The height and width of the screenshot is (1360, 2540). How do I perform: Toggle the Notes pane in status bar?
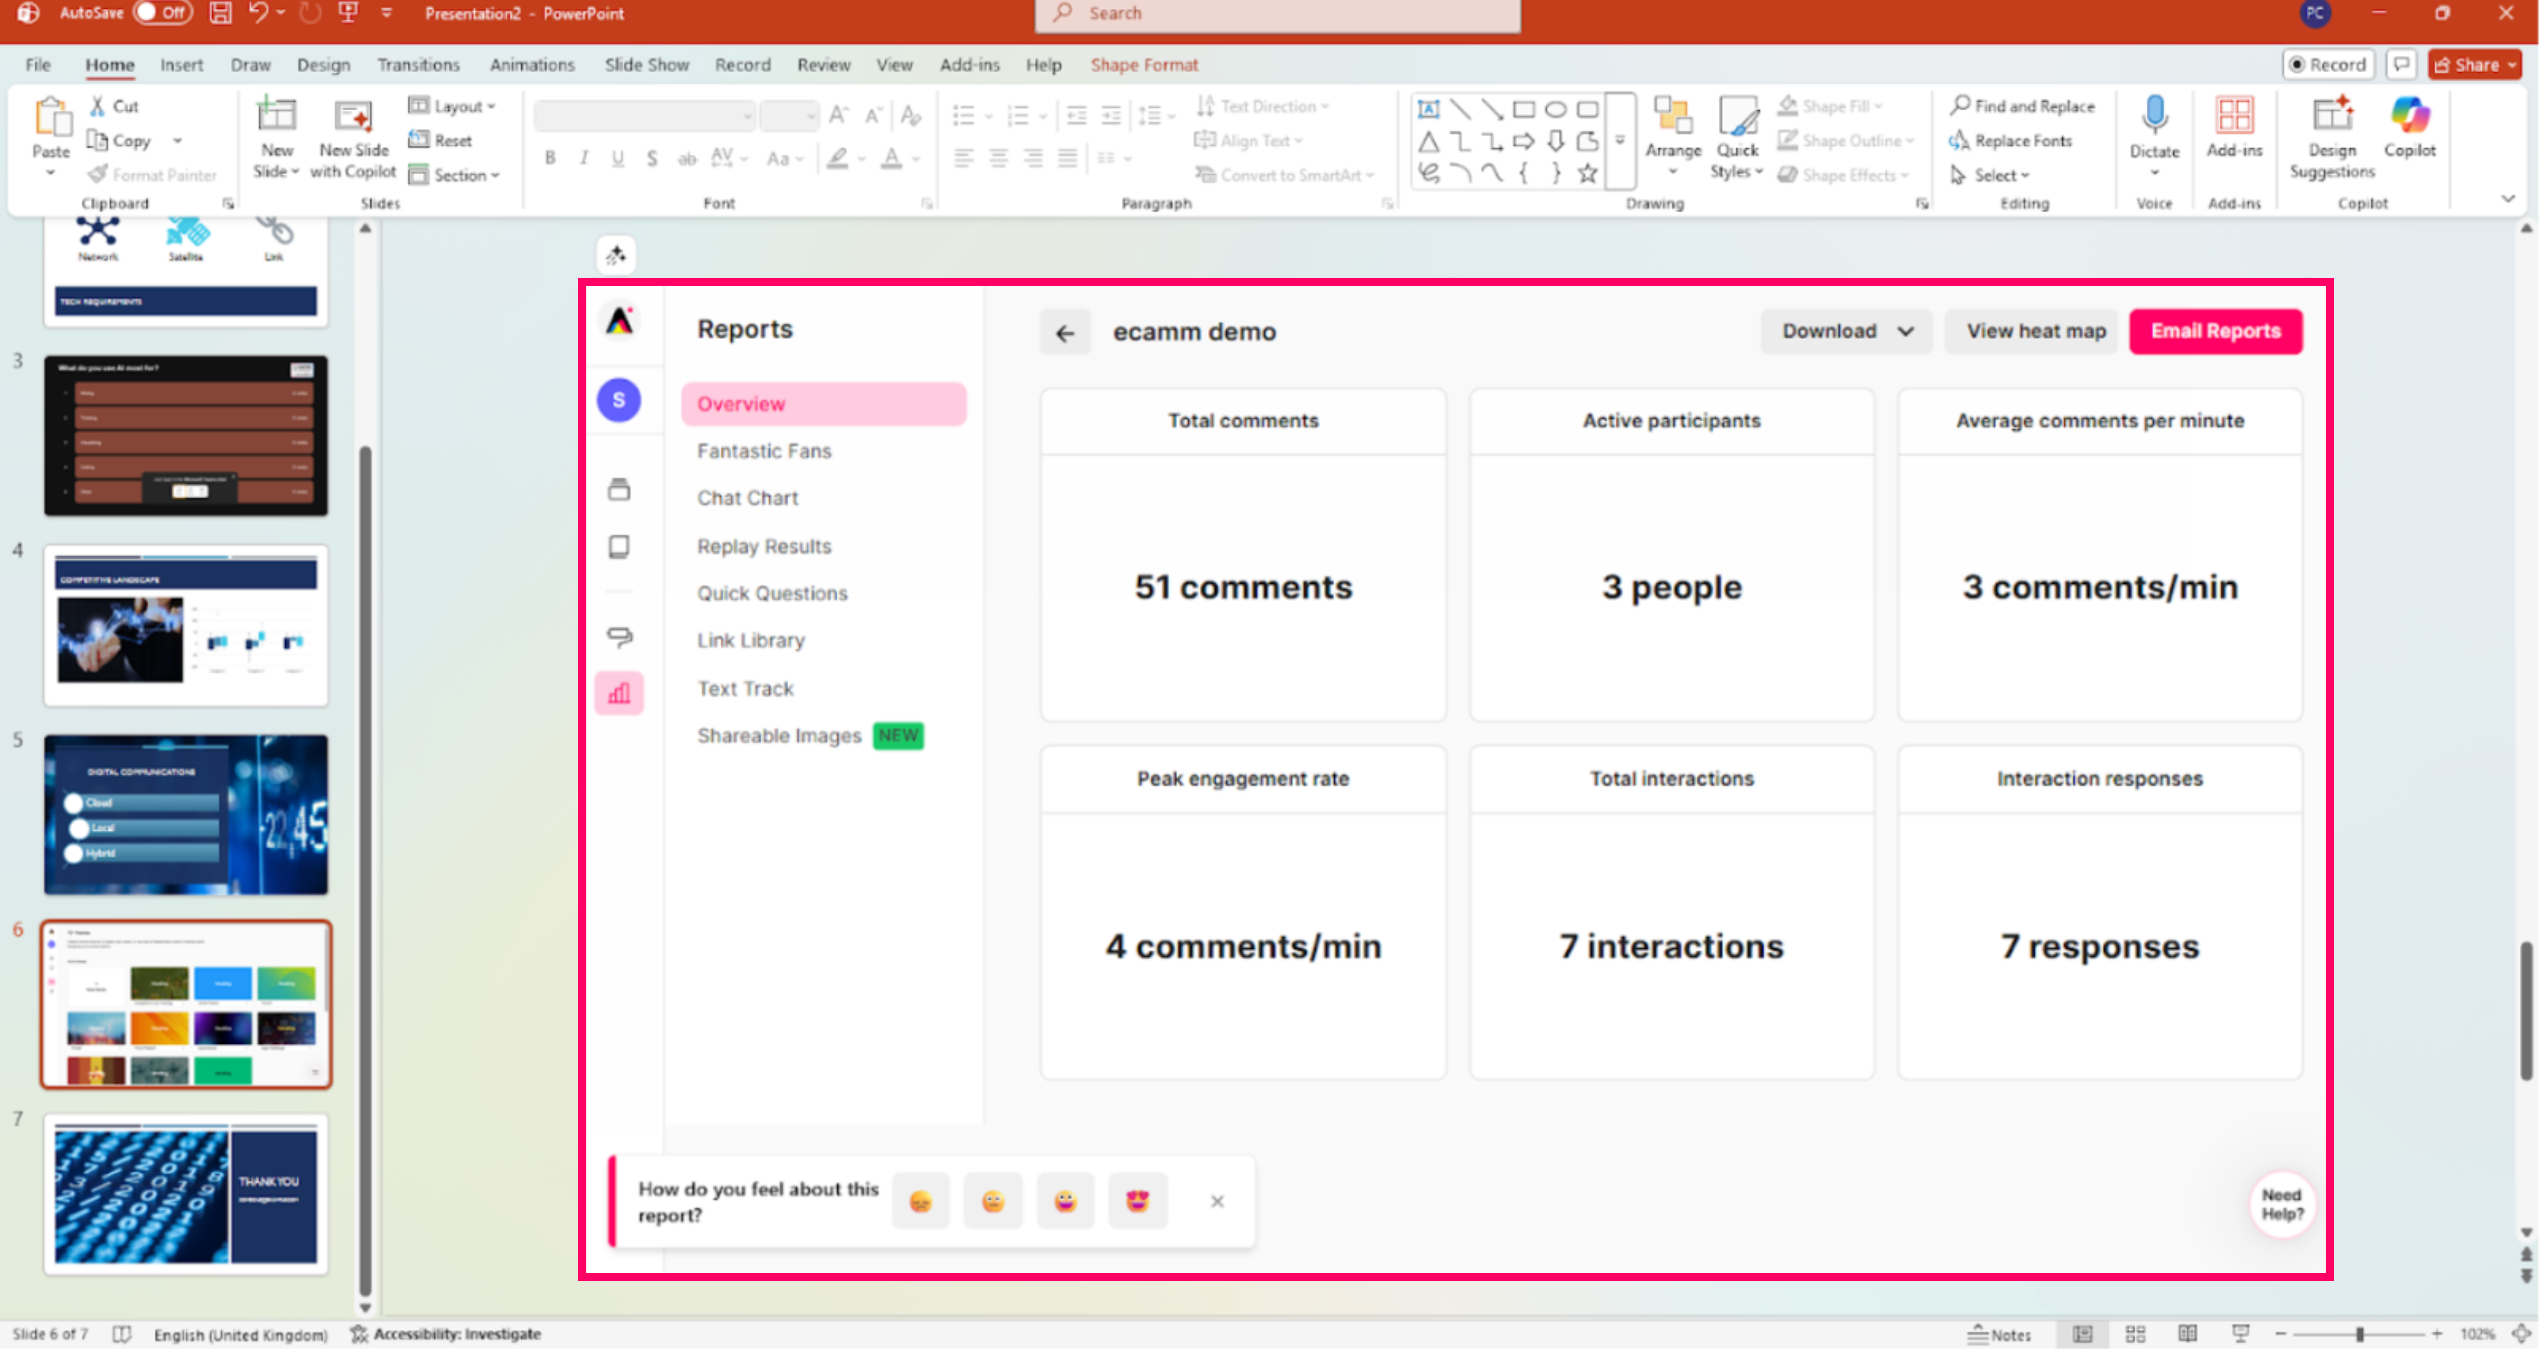tap(1999, 1334)
